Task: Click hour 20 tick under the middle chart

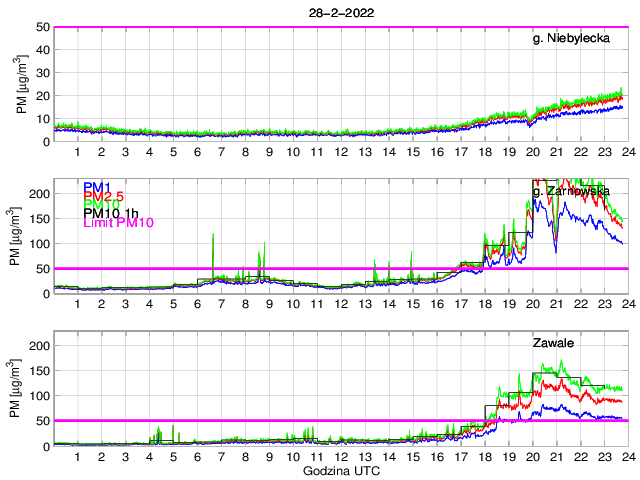Action: (531, 305)
